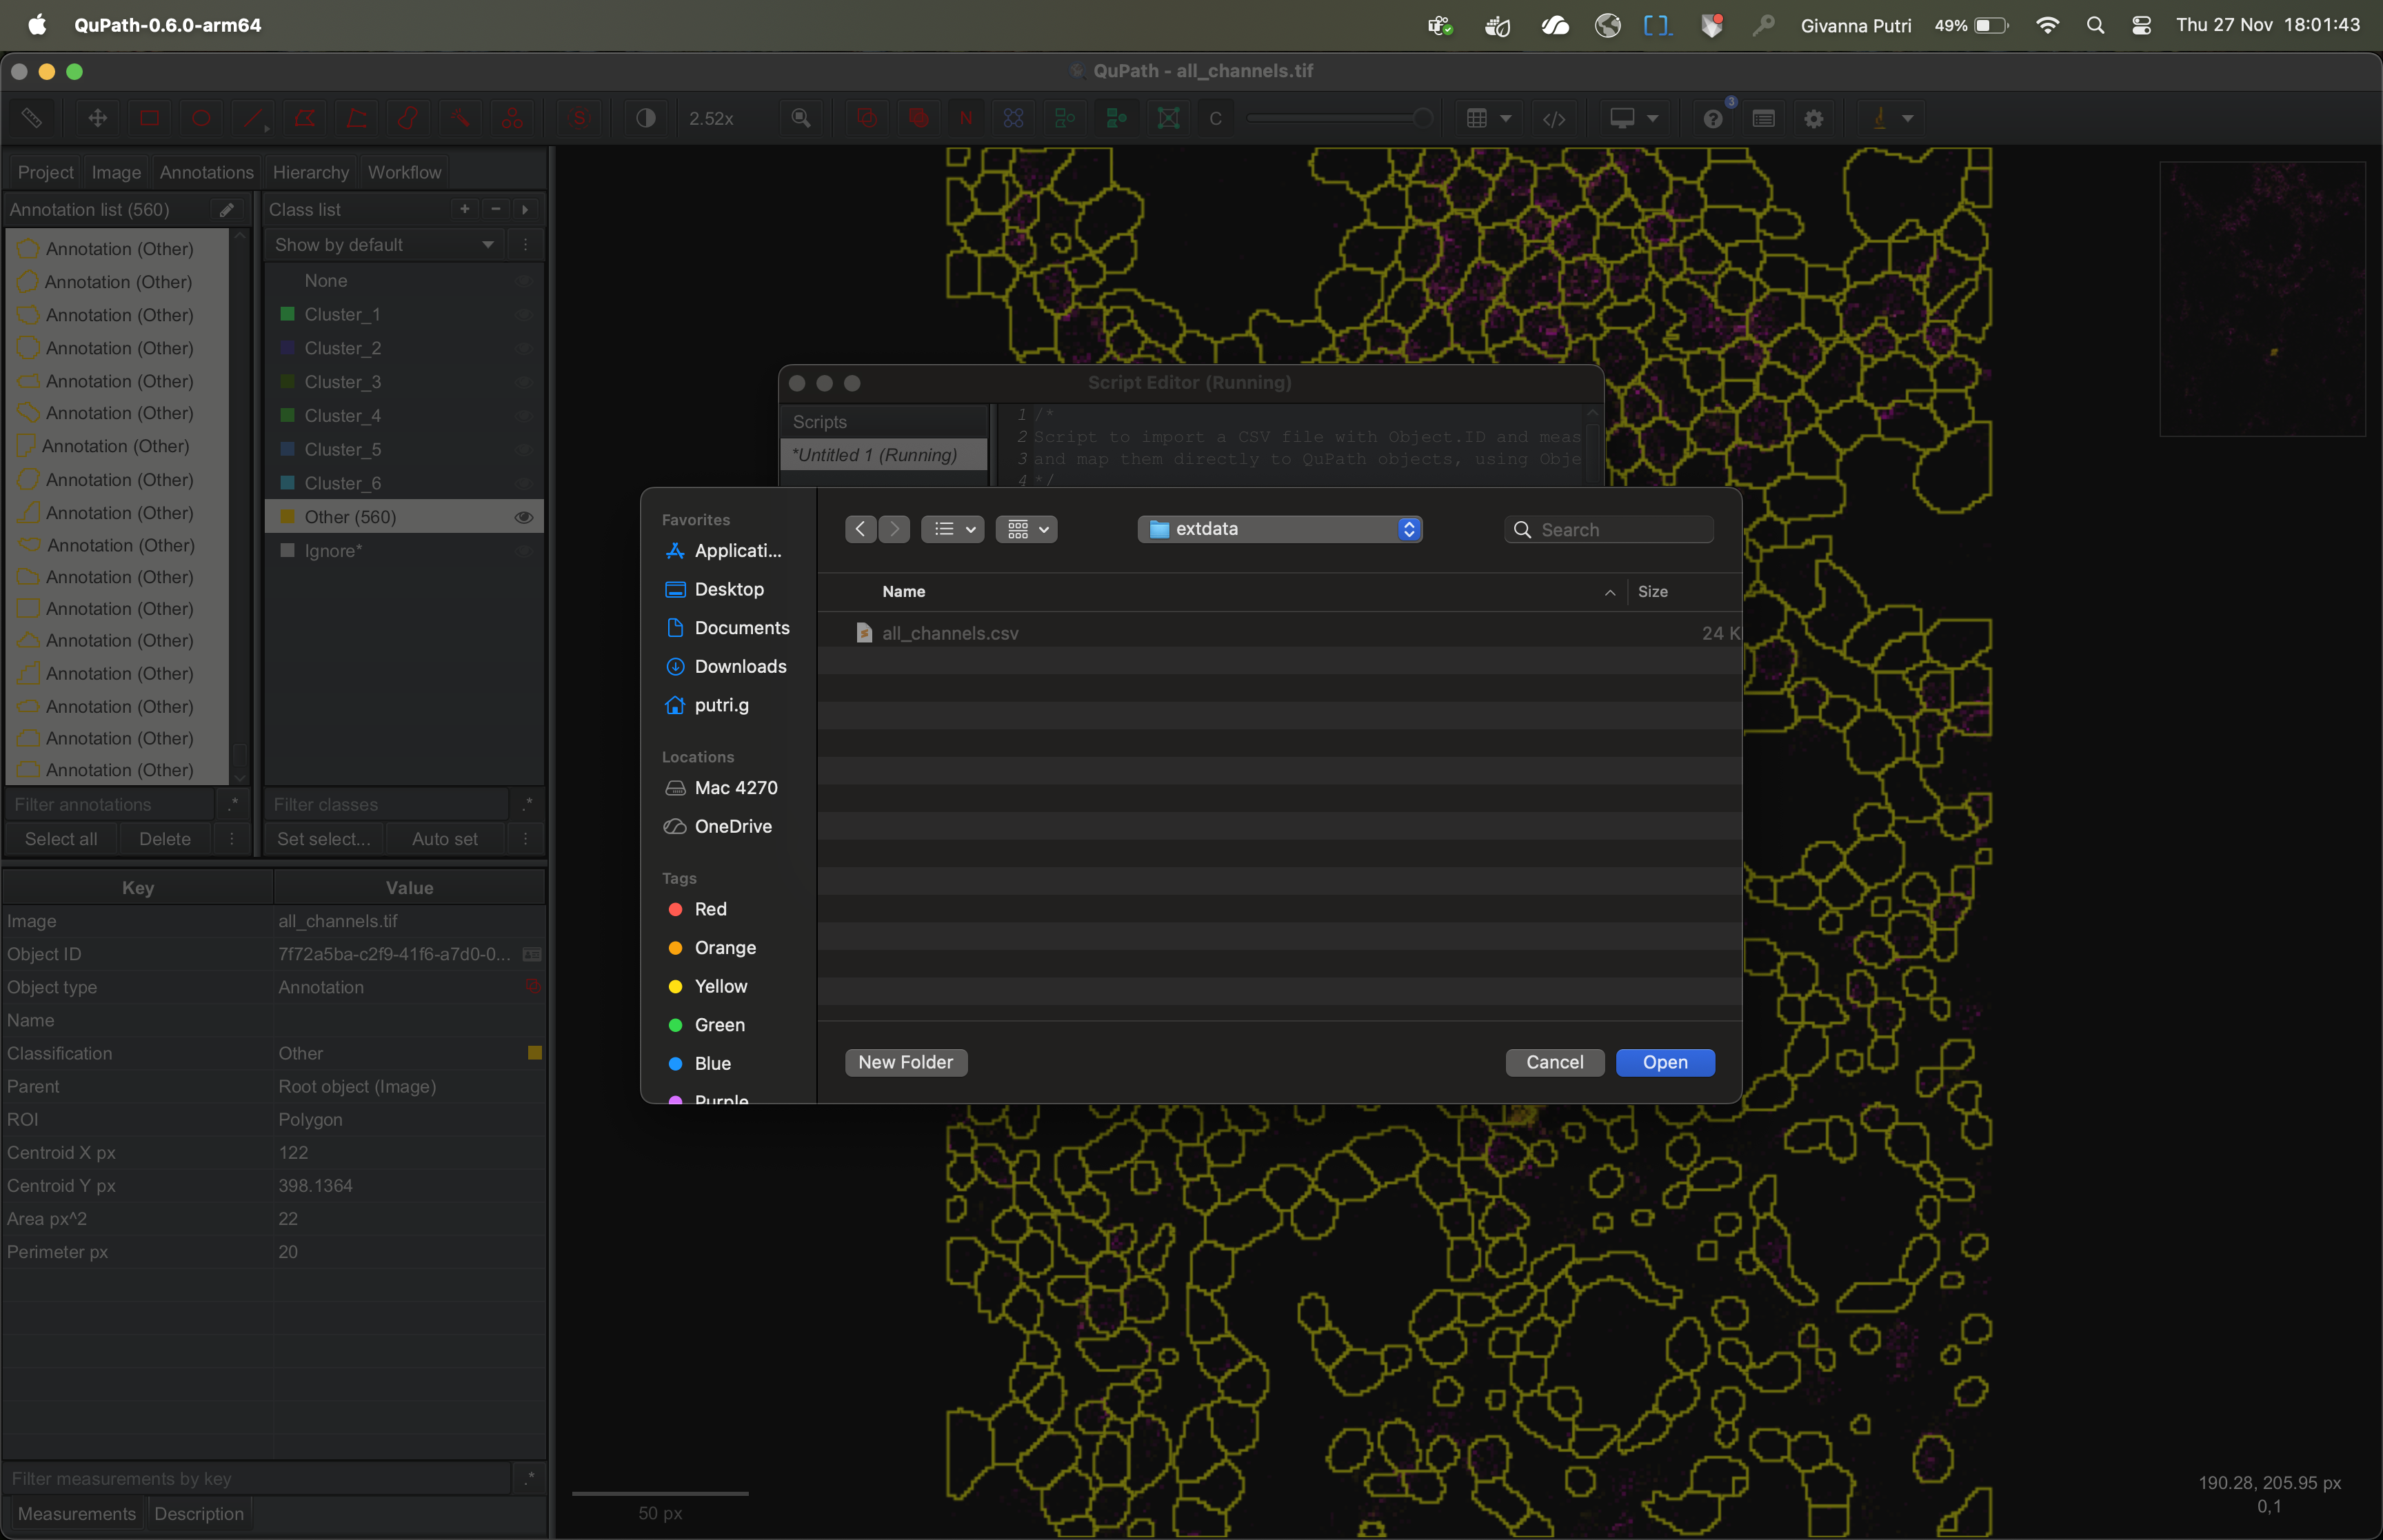Open the Brightness & Contrast dialog
The width and height of the screenshot is (2383, 1540).
646,118
